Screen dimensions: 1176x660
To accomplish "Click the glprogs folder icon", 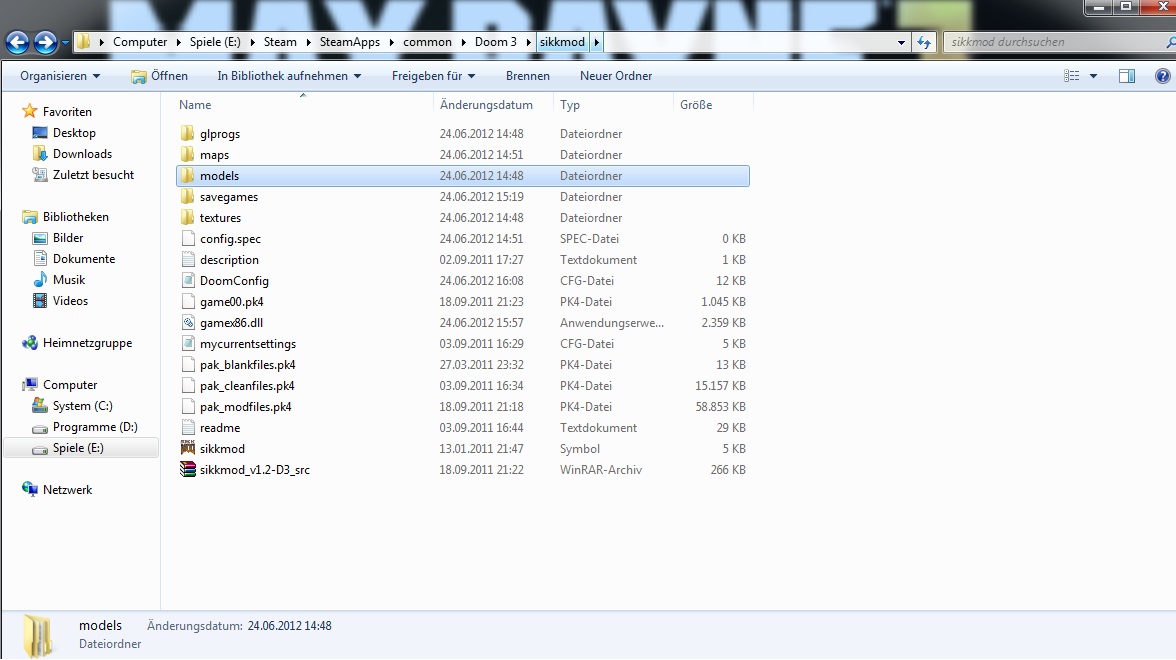I will click(188, 134).
